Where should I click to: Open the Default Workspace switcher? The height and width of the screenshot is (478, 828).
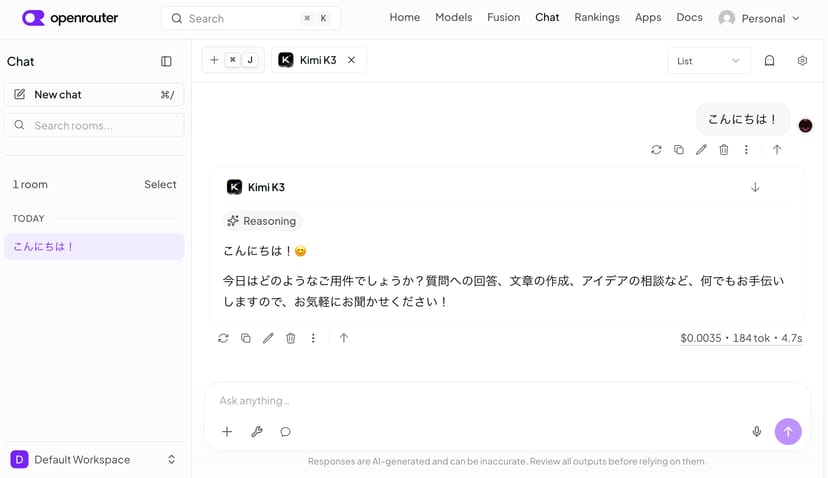[x=94, y=460]
